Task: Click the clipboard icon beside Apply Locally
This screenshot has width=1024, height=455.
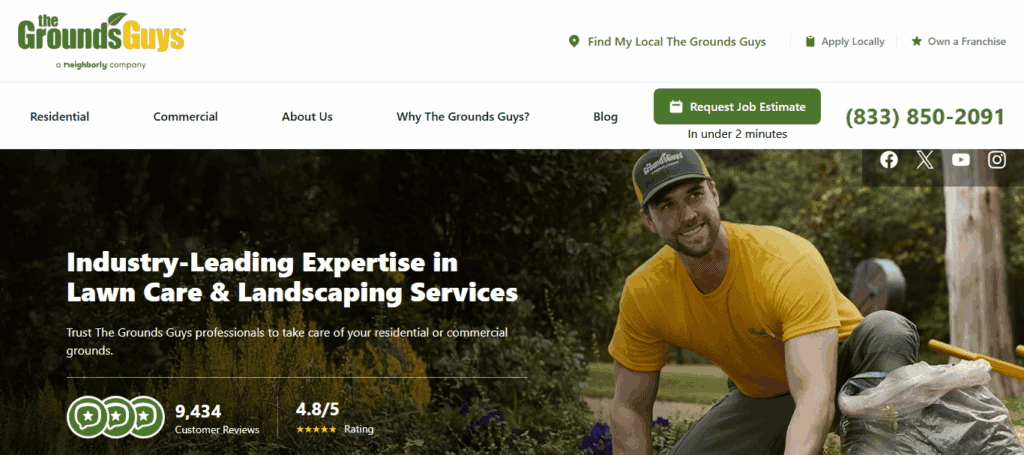Action: click(x=810, y=42)
